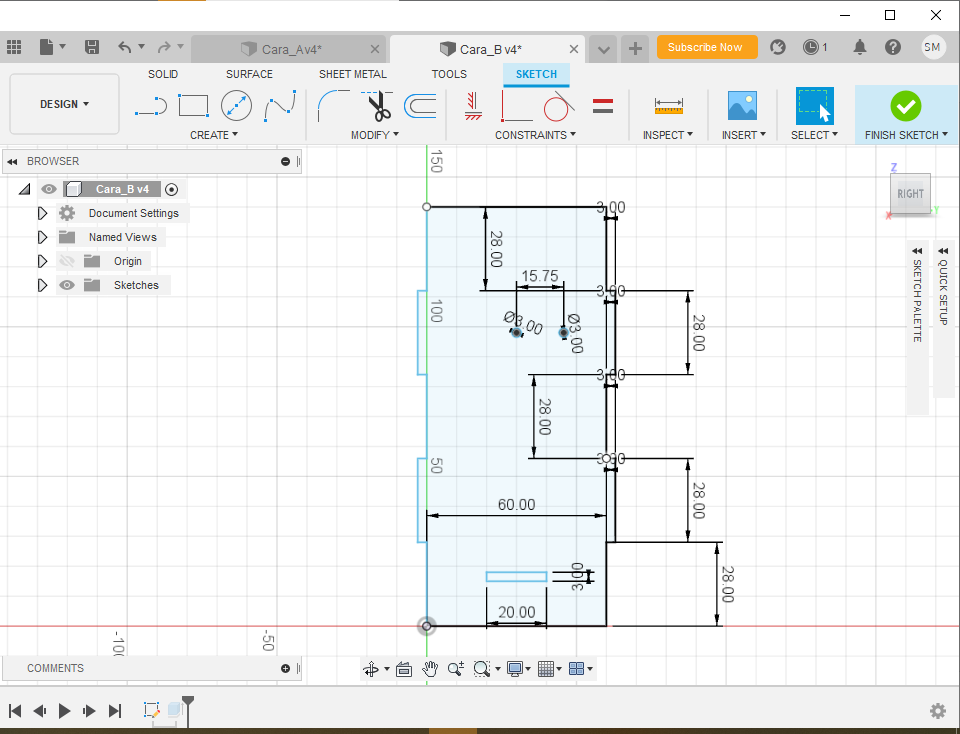Select the Line tool
Image resolution: width=960 pixels, height=734 pixels.
(151, 107)
